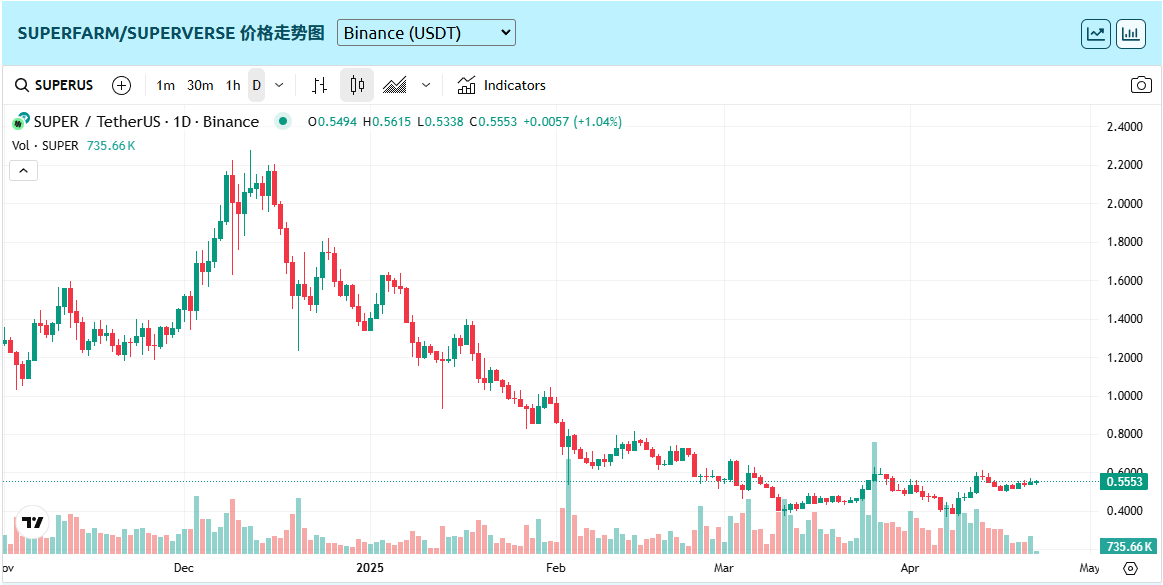Screen dimensions: 1163x585
Task: Select the 1m timeframe
Action: tap(166, 85)
